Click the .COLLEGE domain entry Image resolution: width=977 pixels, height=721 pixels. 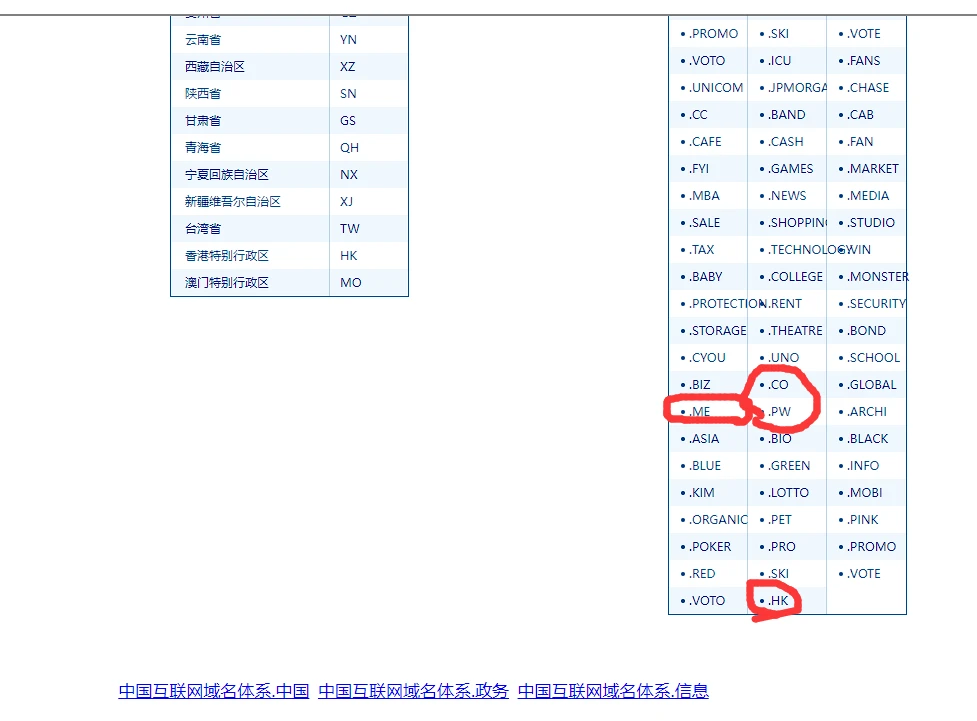pos(796,277)
